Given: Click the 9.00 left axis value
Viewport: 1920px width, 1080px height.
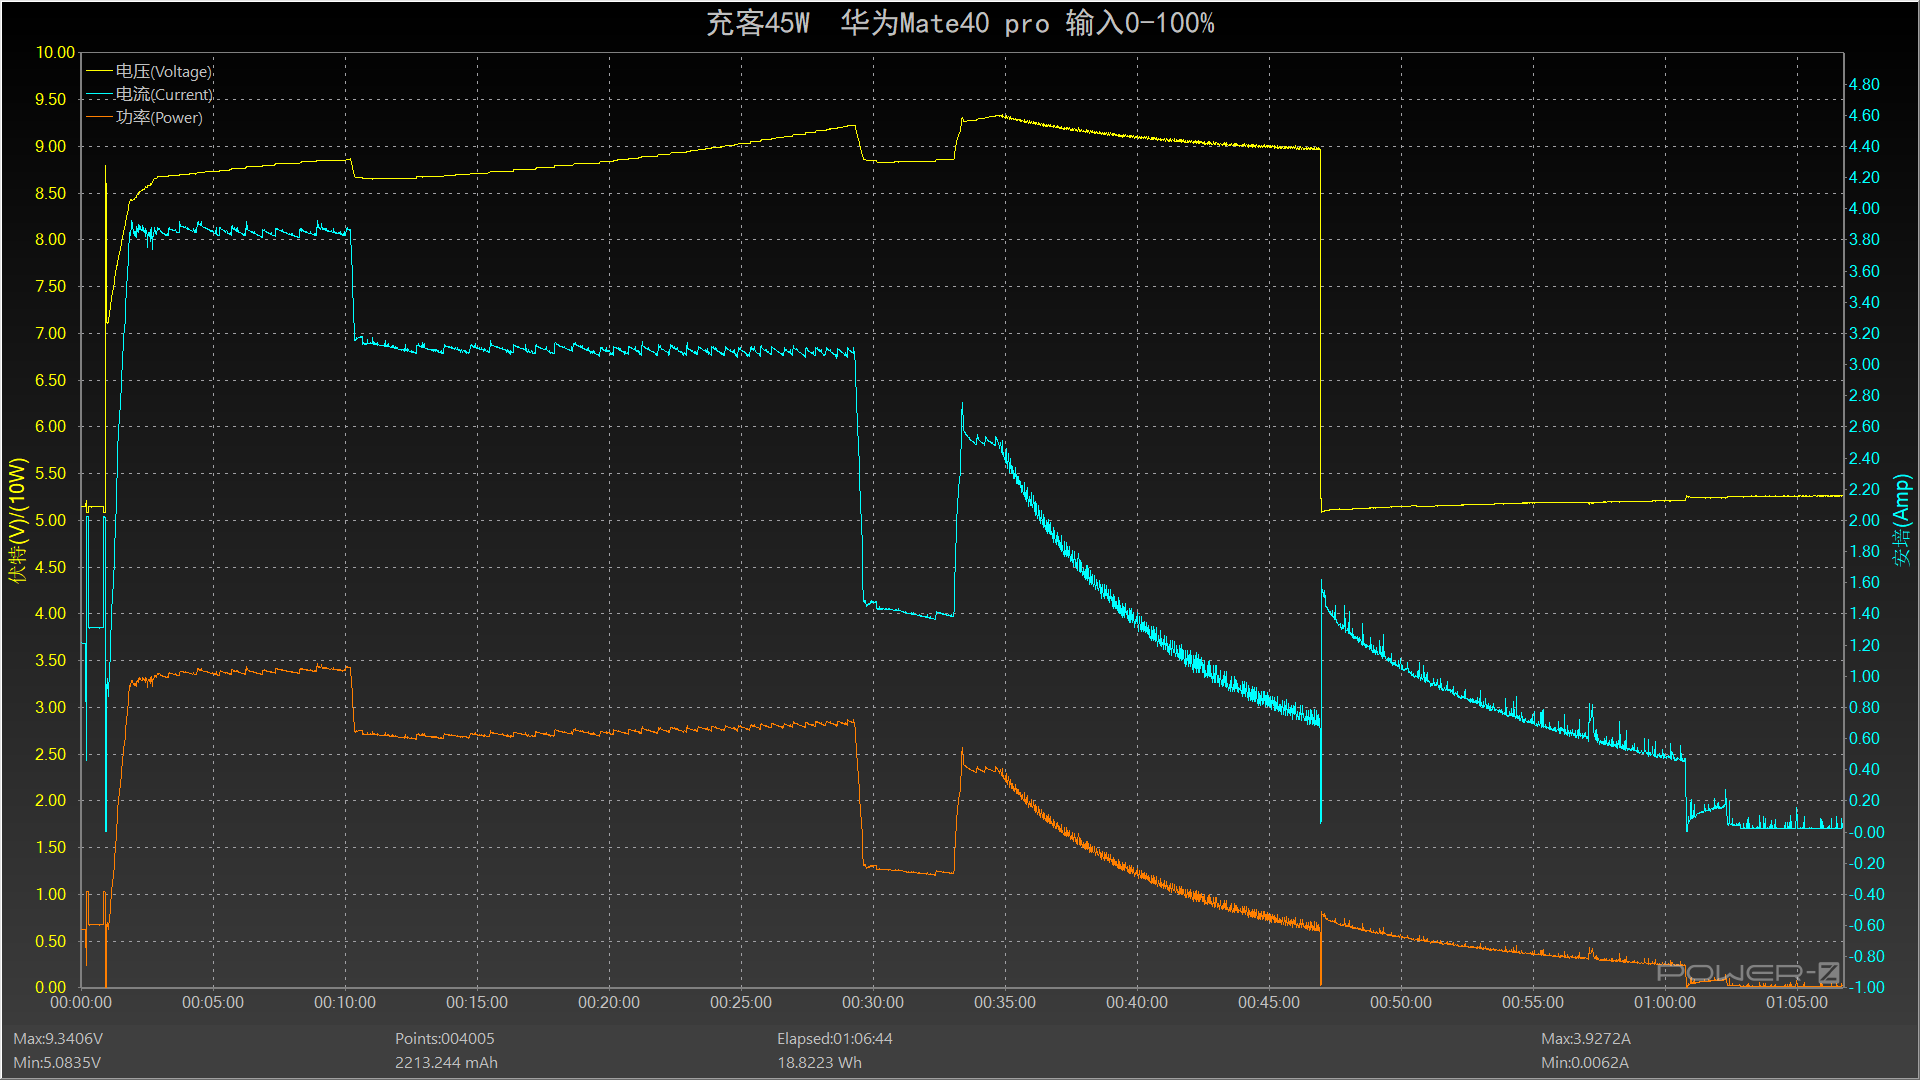Looking at the screenshot, I should coord(50,147).
